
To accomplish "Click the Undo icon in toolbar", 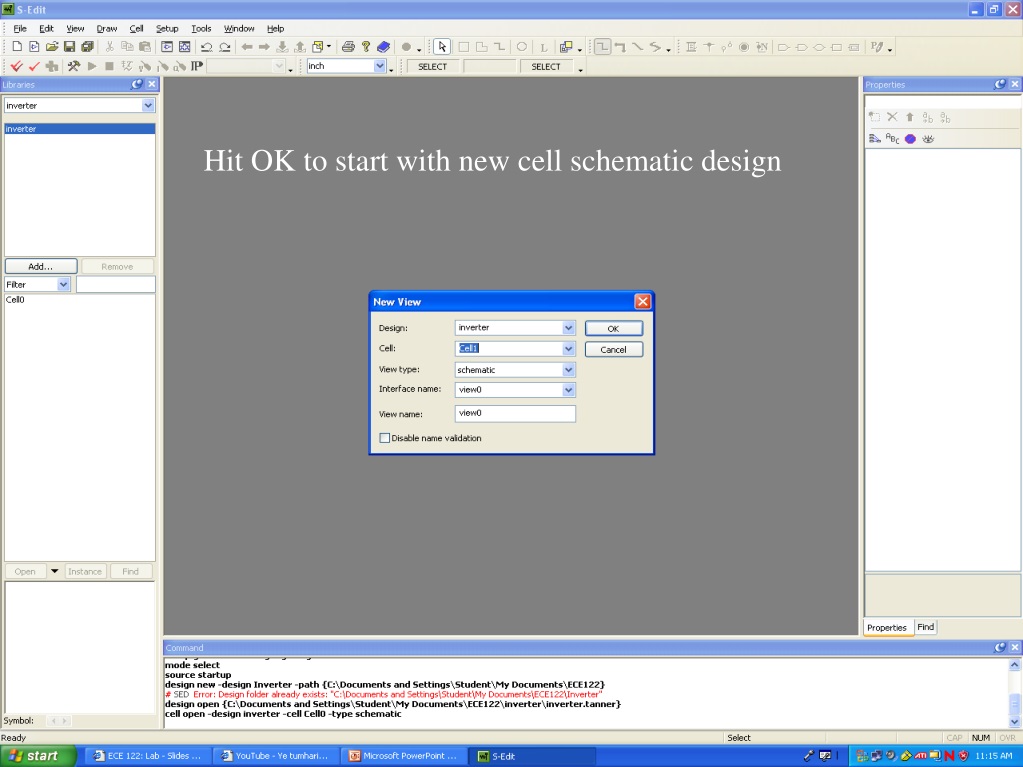I will [206, 47].
